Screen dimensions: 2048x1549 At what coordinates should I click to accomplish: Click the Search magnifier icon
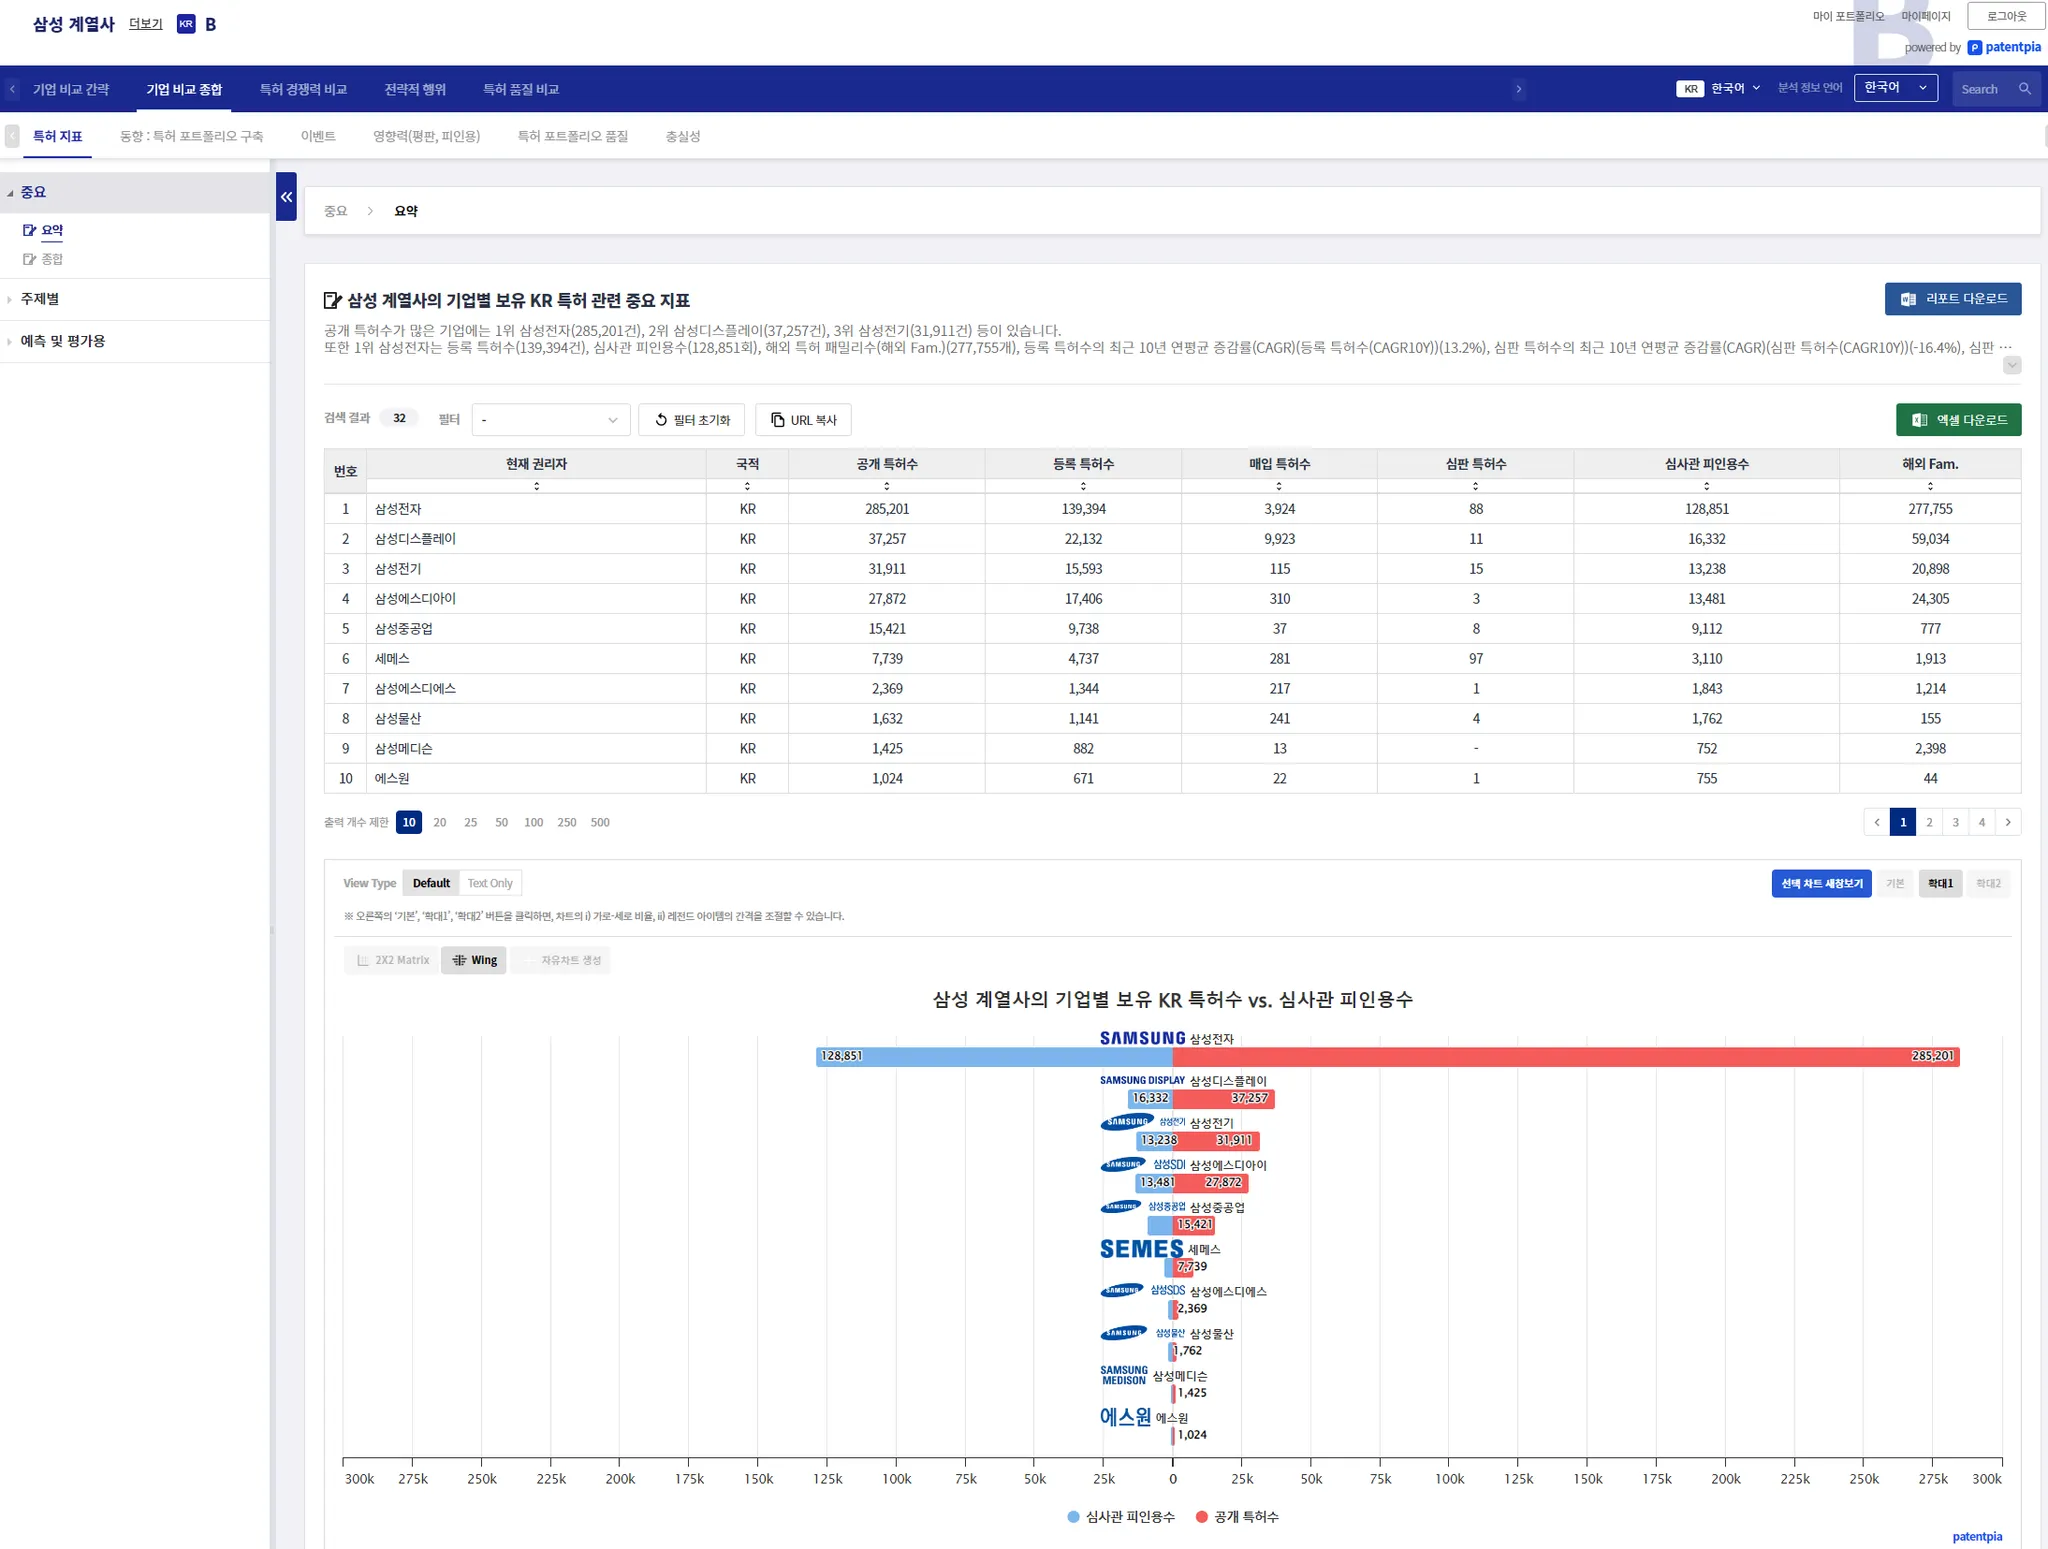pos(2024,89)
